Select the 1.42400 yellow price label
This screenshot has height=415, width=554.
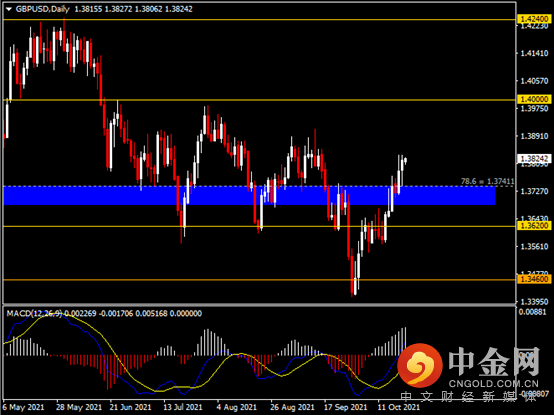pyautogui.click(x=534, y=19)
